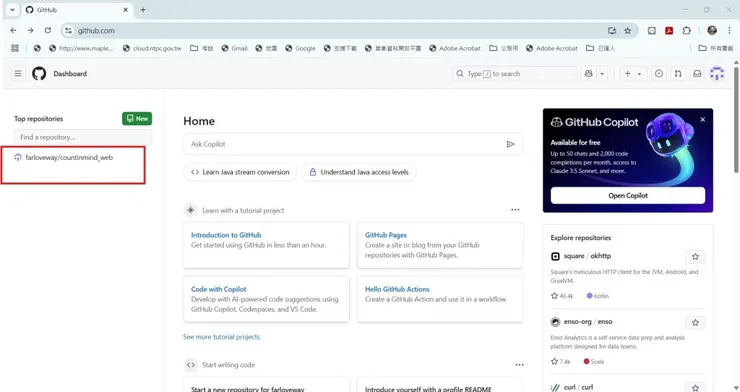Click the site info icon in address bar
740x392 pixels.
pyautogui.click(x=68, y=31)
